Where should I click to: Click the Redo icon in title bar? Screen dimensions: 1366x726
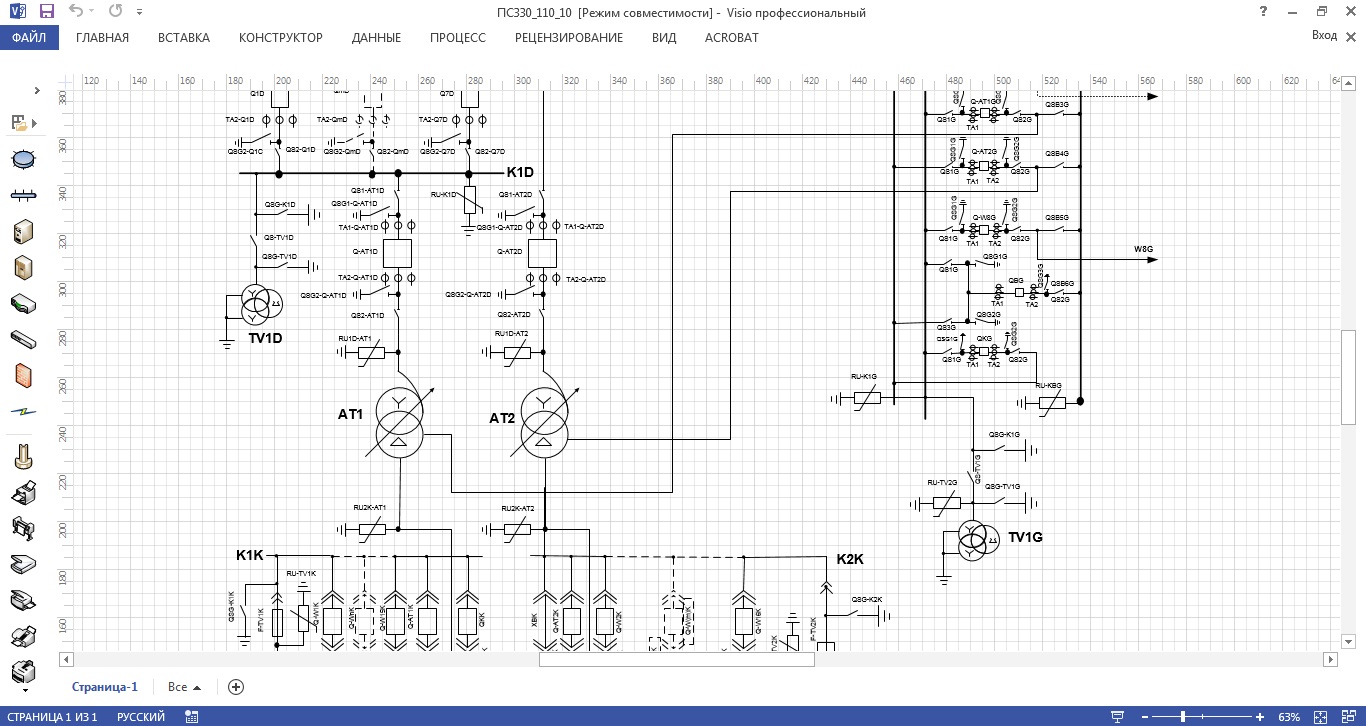pos(114,12)
